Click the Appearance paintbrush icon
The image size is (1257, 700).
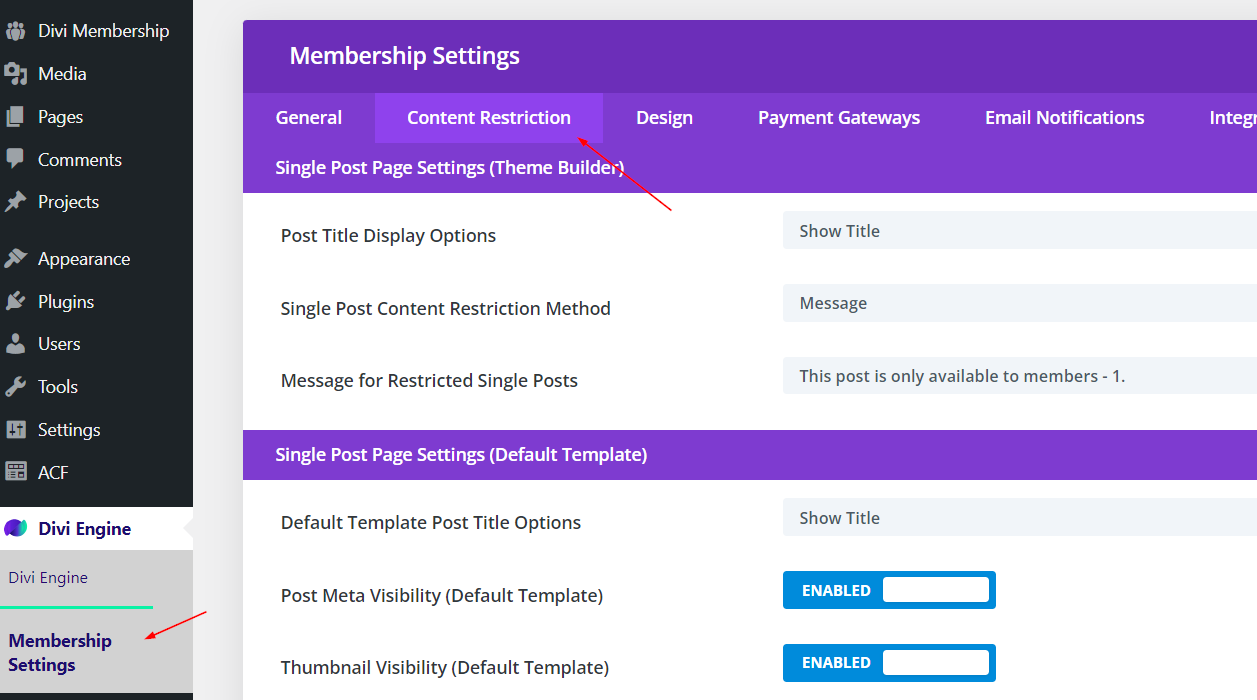click(15, 259)
